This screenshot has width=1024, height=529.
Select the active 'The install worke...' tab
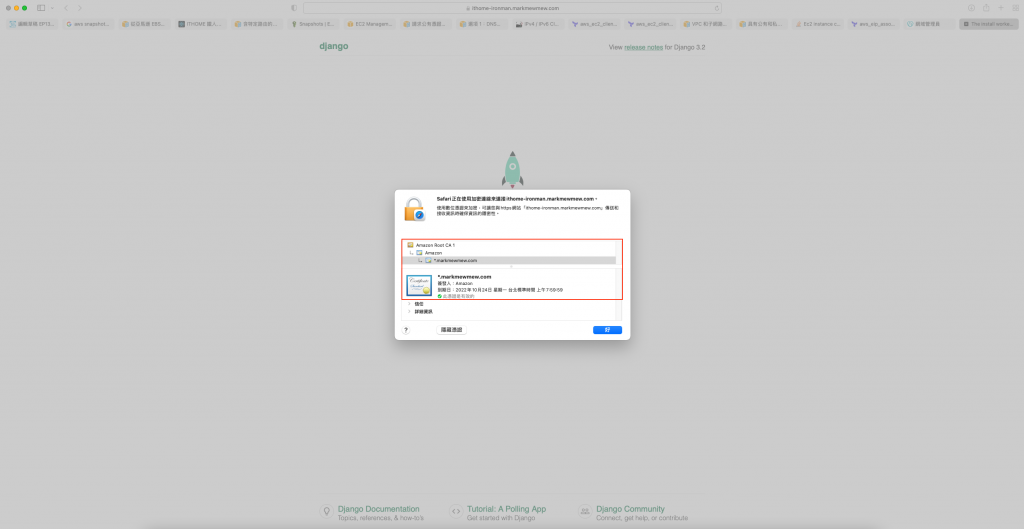989,24
